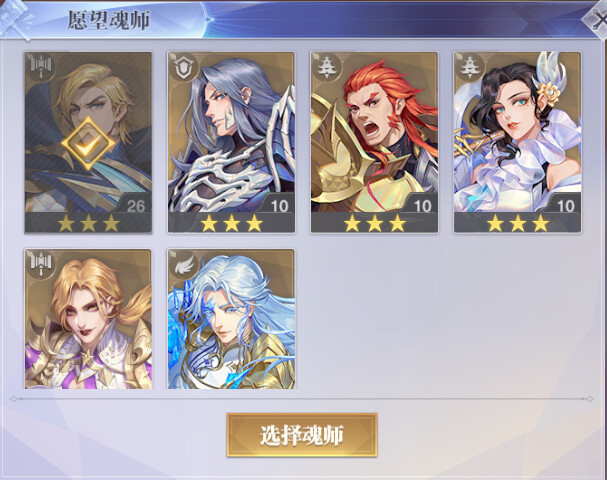This screenshot has height=480, width=607.
Task: Click the 愿望魂师 title text
Action: (109, 20)
